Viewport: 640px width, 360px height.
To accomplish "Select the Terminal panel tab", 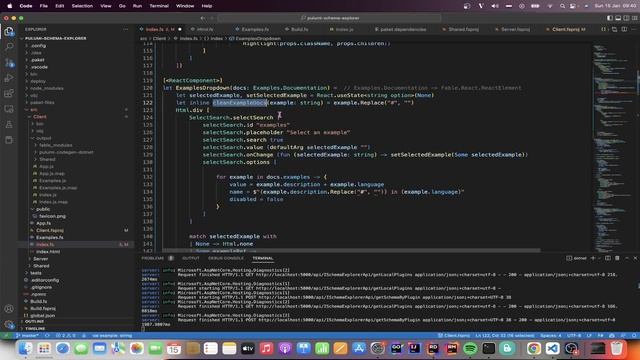I will tap(263, 258).
